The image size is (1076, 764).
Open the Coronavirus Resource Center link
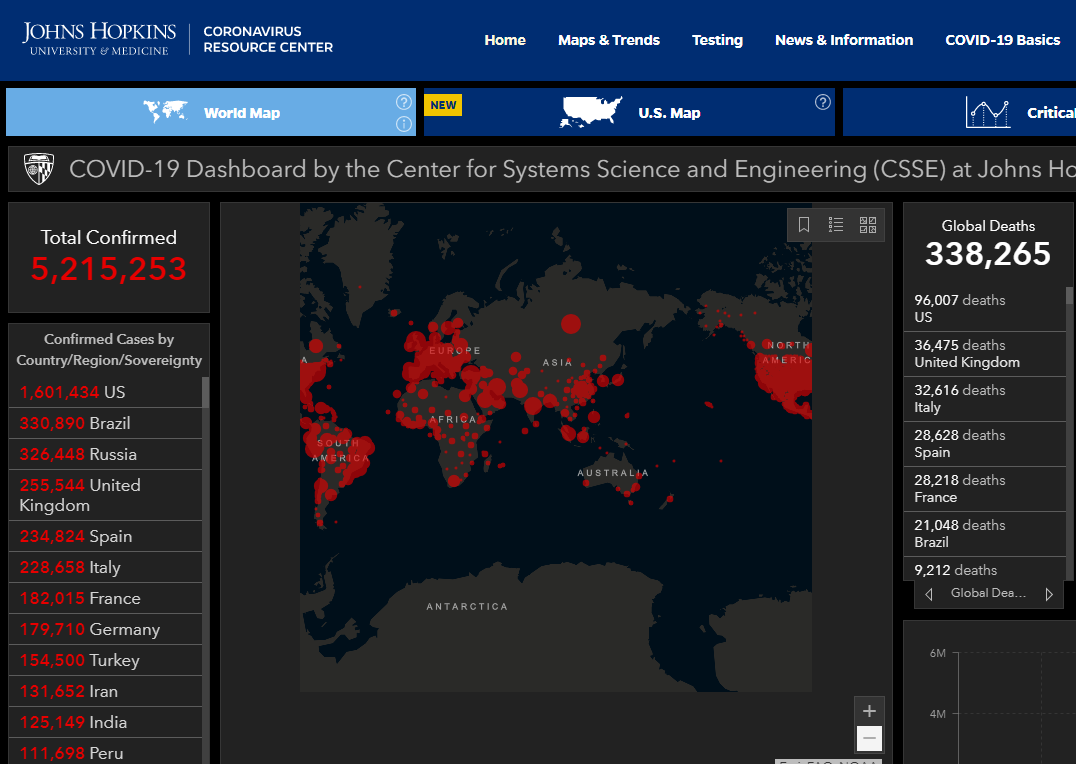click(268, 39)
